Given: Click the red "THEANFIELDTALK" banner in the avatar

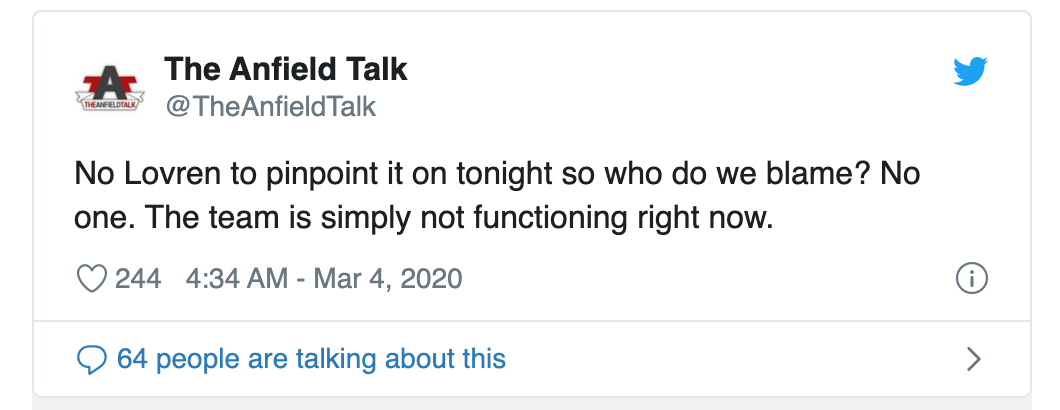Looking at the screenshot, I should tap(108, 103).
